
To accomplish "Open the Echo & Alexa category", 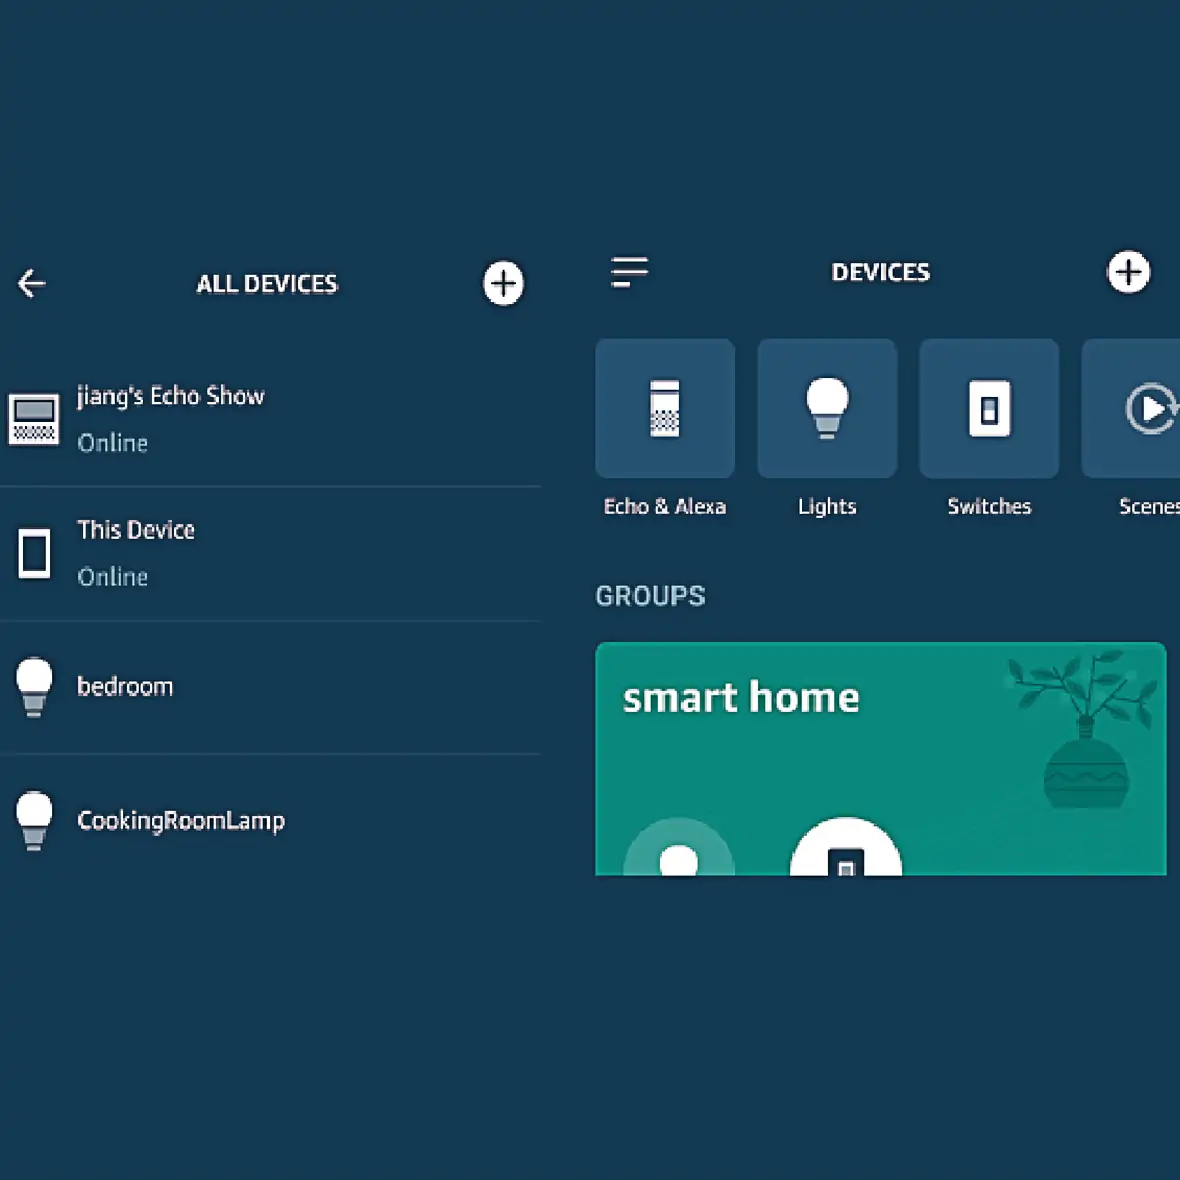I will [665, 409].
